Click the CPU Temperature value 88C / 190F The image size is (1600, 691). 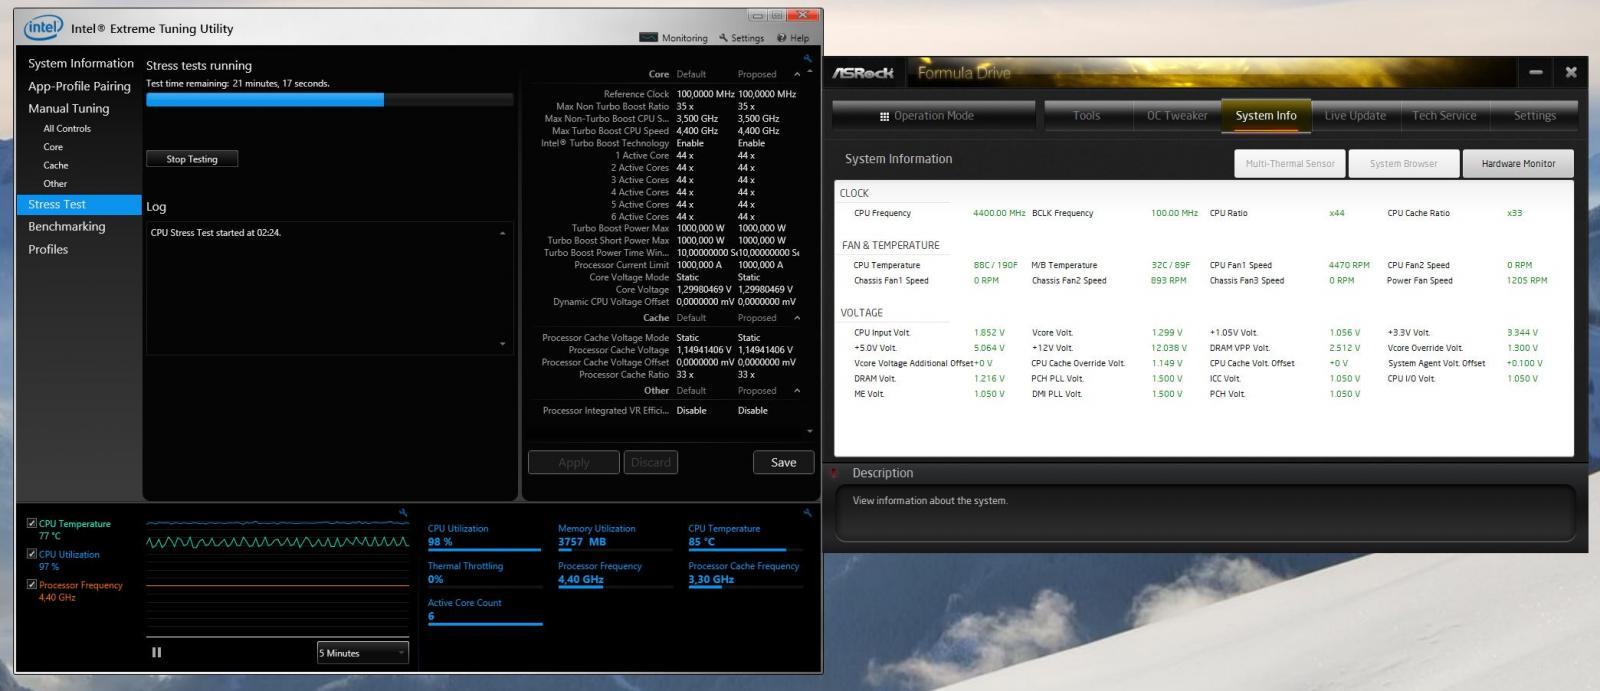(995, 265)
